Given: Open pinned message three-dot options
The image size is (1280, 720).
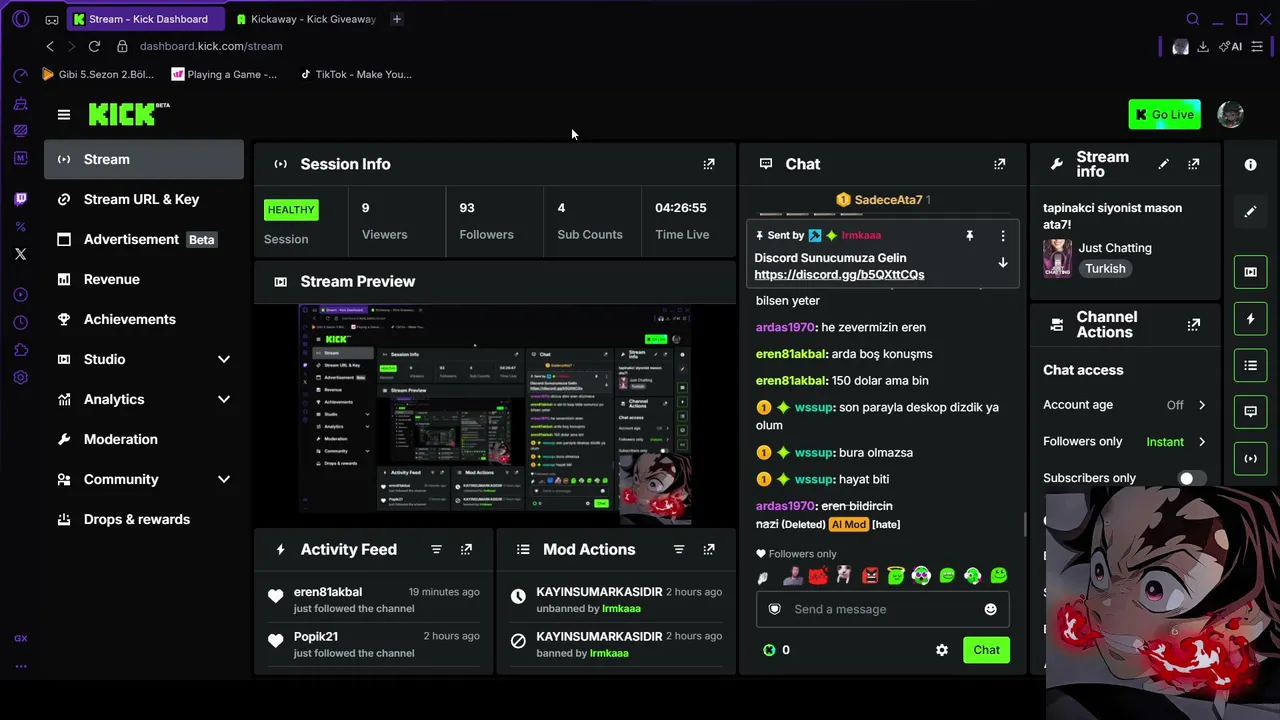Looking at the screenshot, I should [x=1003, y=236].
